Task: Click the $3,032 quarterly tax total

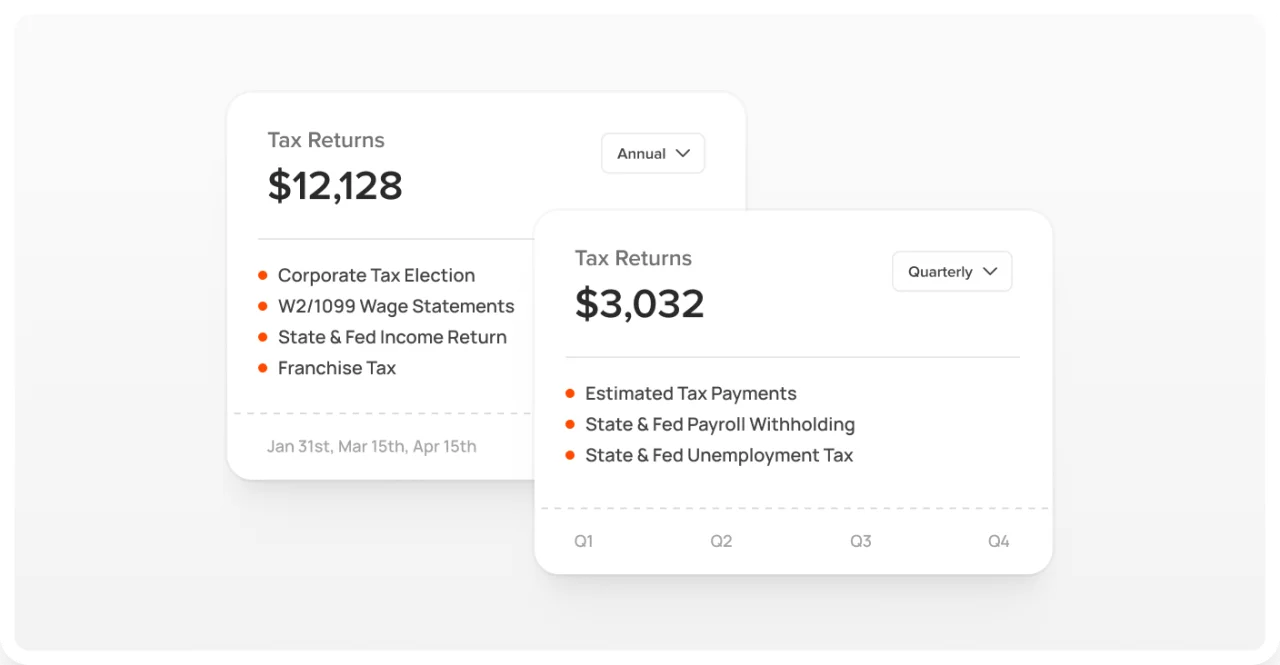Action: pyautogui.click(x=640, y=303)
